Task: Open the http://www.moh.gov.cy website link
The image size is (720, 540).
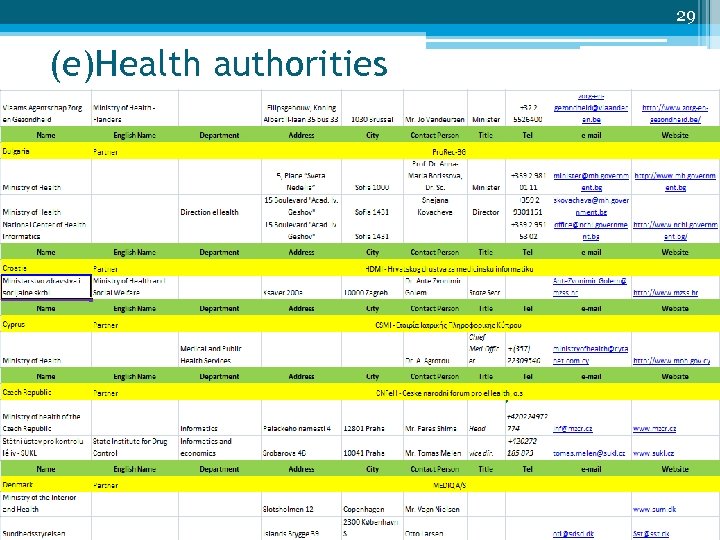Action: [672, 360]
